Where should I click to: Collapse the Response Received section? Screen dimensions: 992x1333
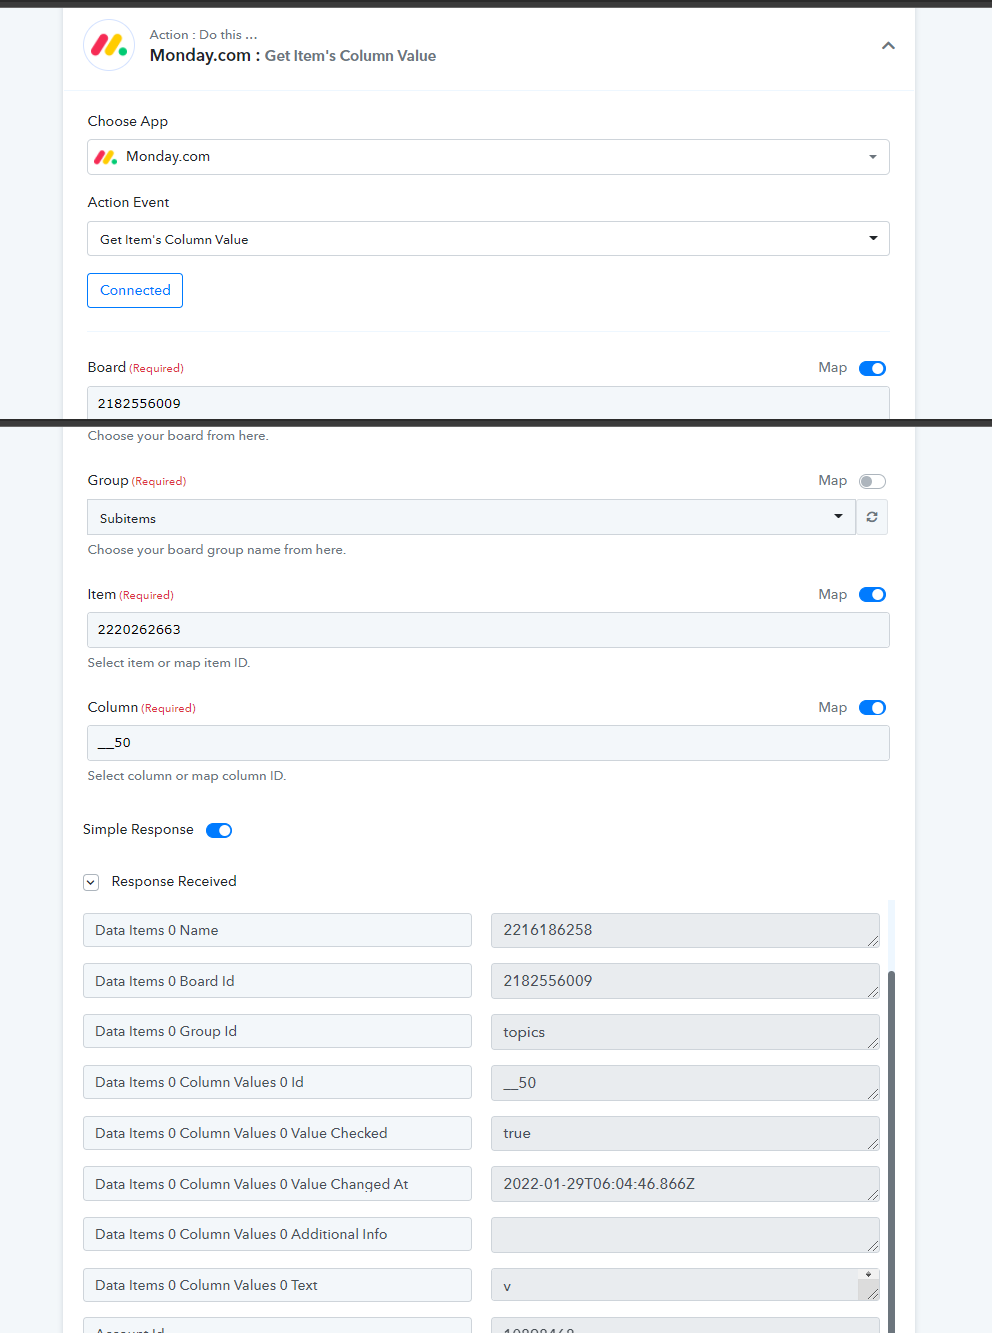coord(91,882)
